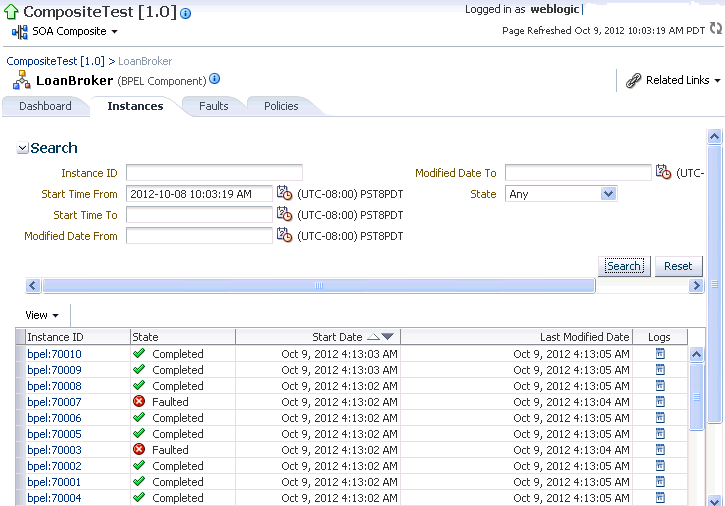View logs icon for bpel:70008

pyautogui.click(x=660, y=385)
